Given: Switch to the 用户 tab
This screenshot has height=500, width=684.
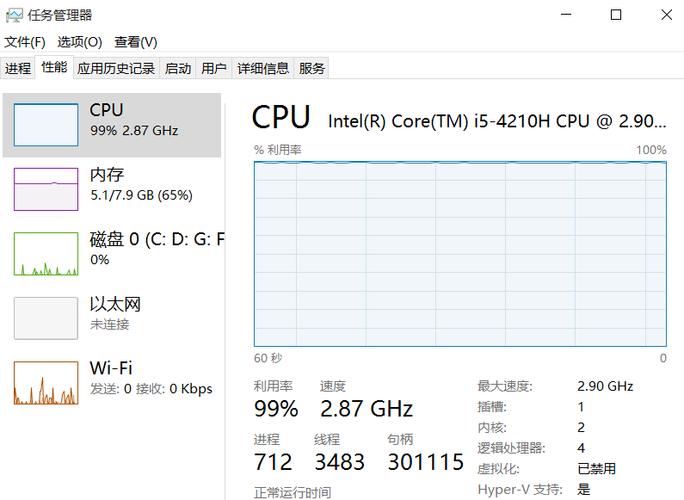Looking at the screenshot, I should [x=214, y=68].
